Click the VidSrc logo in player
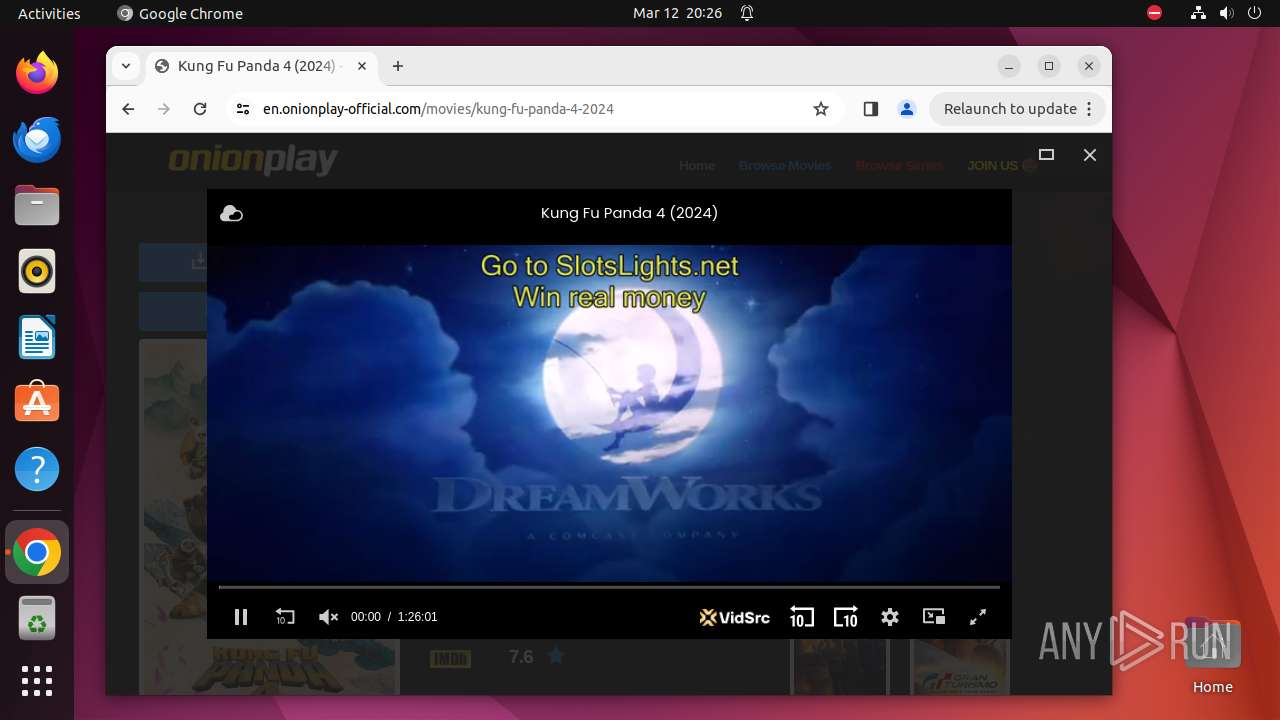Screen dimensions: 1280x720 point(735,617)
